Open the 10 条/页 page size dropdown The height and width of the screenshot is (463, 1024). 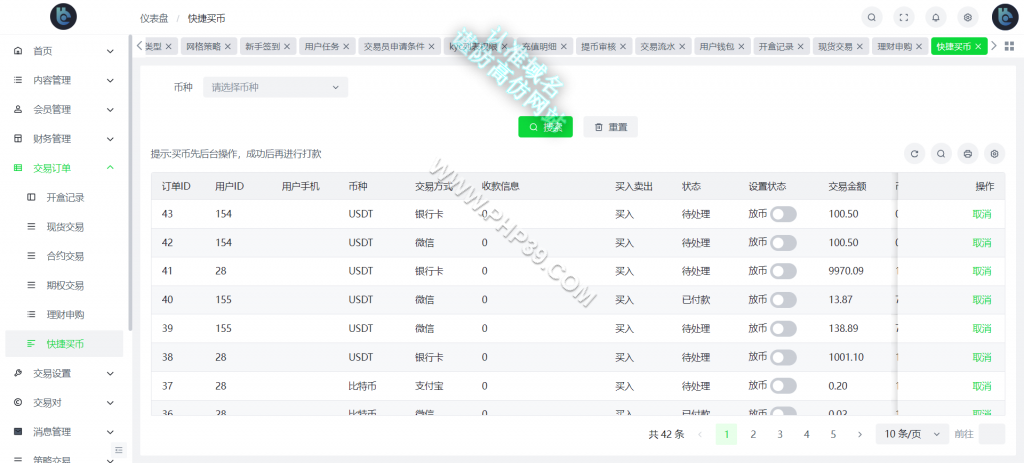click(912, 434)
